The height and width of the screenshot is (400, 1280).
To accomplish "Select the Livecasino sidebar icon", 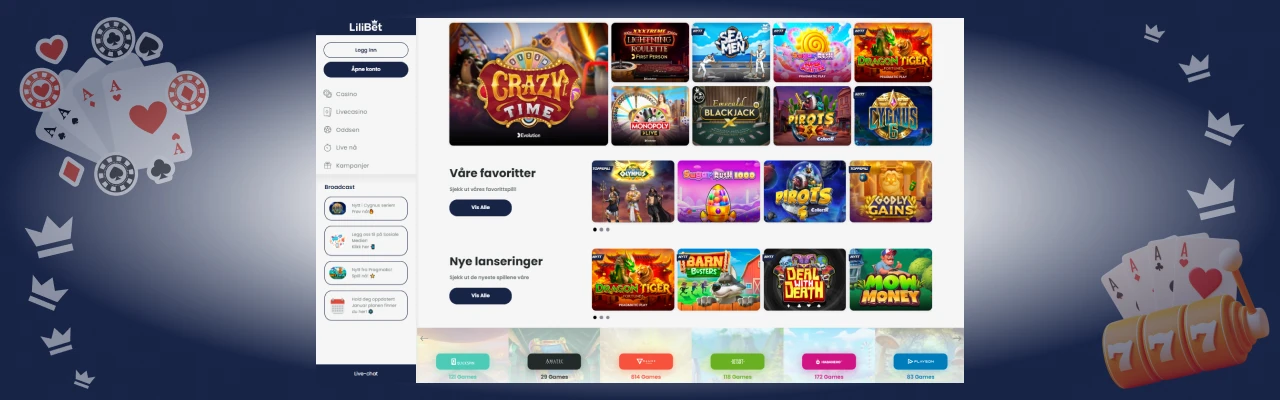I will [327, 112].
